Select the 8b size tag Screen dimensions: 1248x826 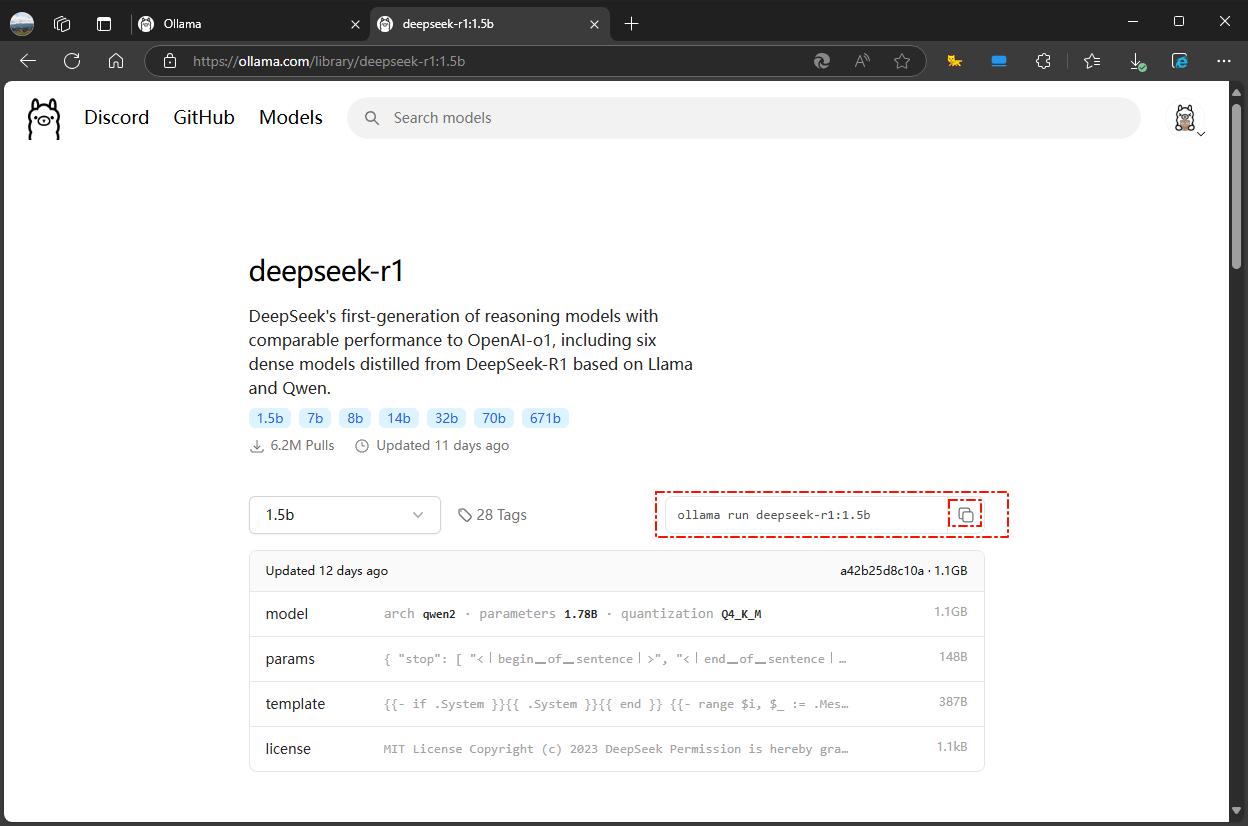pos(355,418)
